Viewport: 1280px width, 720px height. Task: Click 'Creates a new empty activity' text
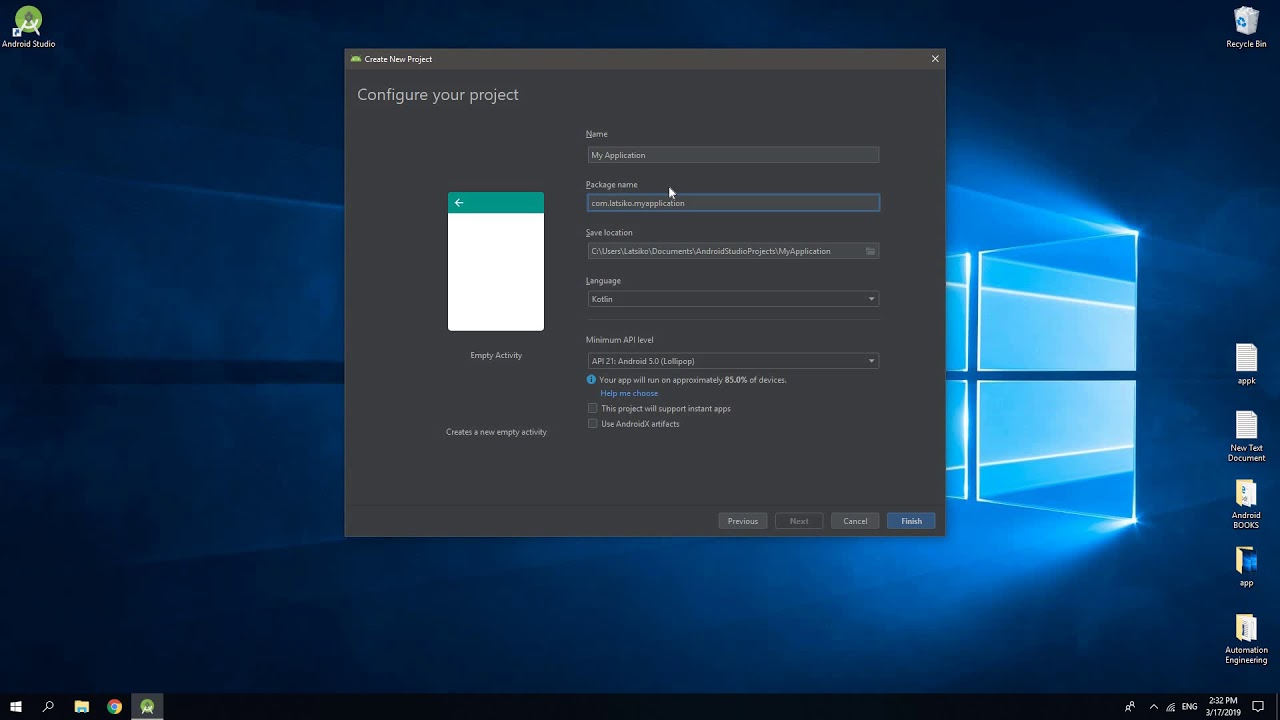(x=496, y=432)
